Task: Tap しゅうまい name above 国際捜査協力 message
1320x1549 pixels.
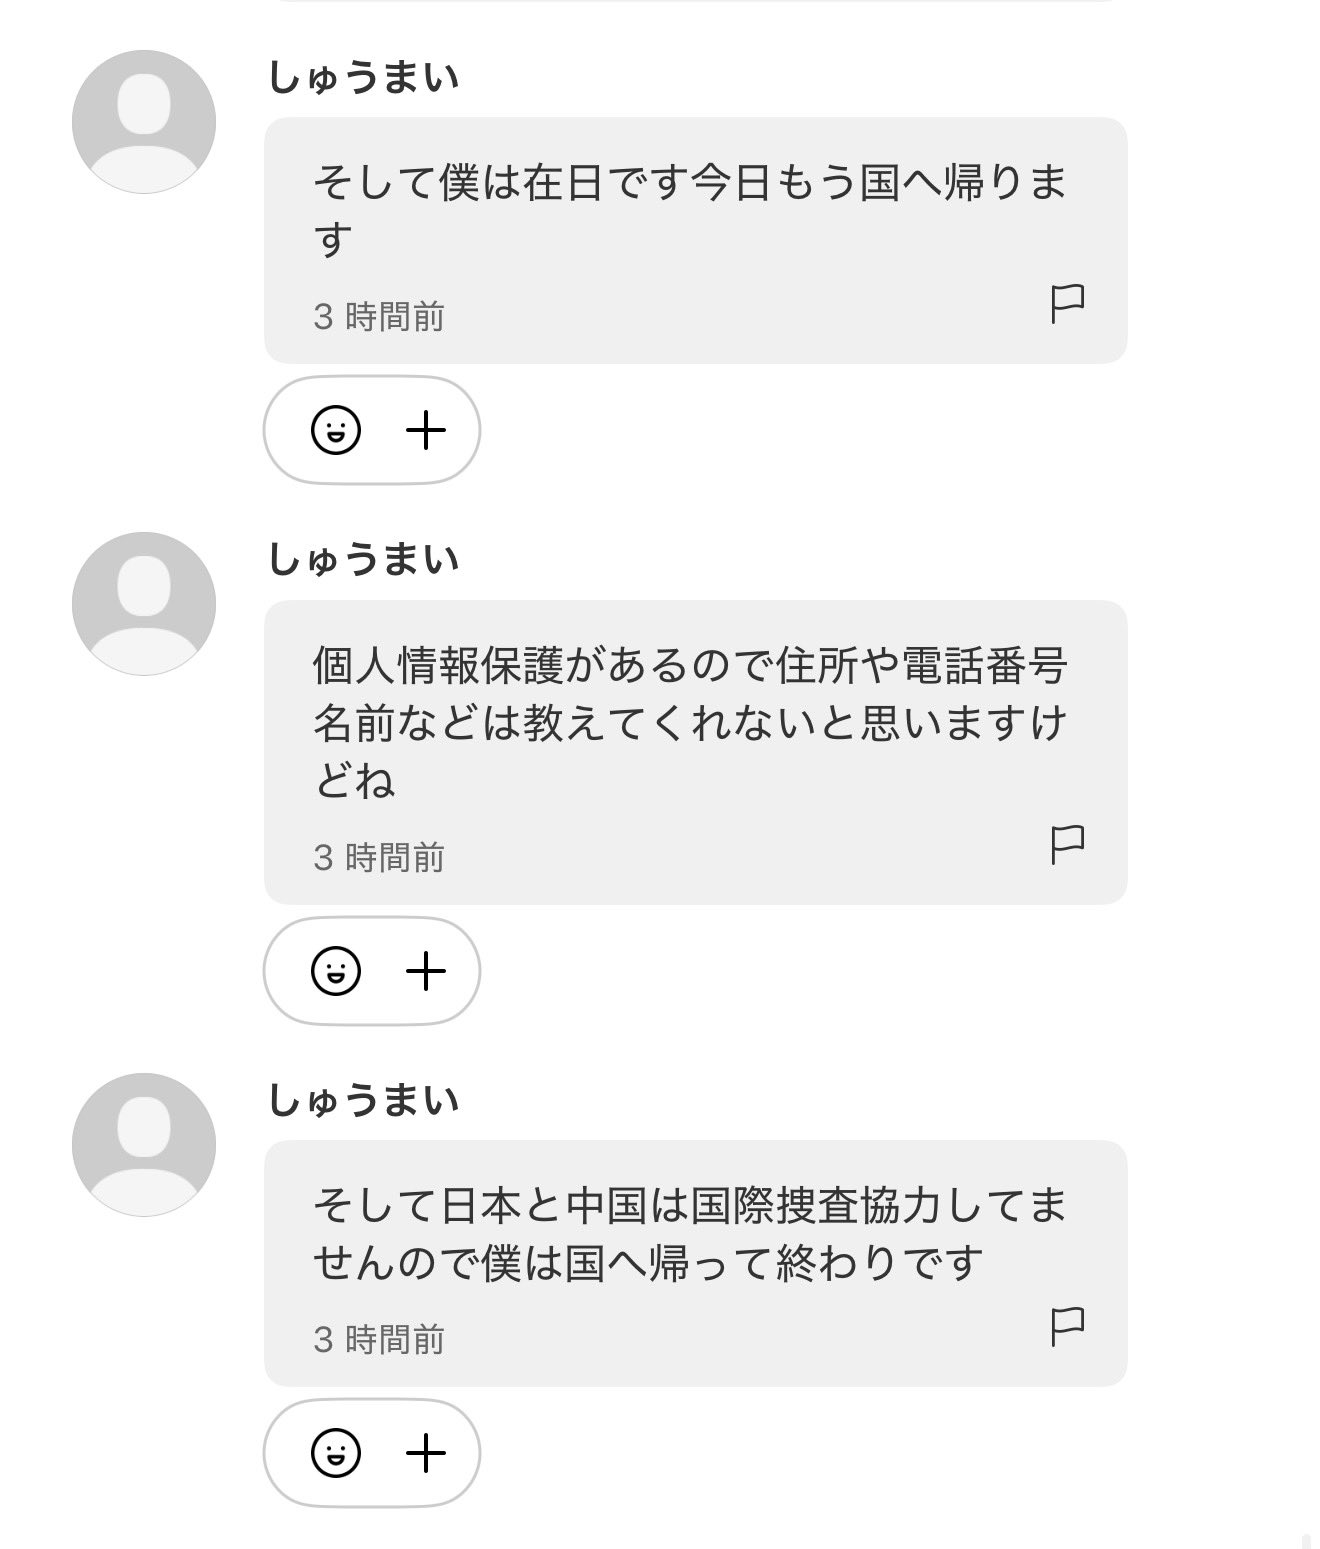Action: (363, 1101)
